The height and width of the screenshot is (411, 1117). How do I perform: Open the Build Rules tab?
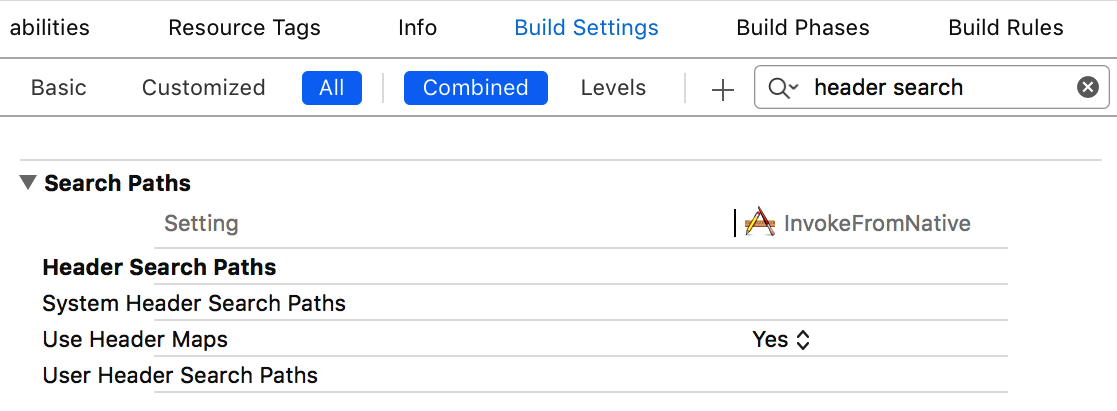[1005, 28]
